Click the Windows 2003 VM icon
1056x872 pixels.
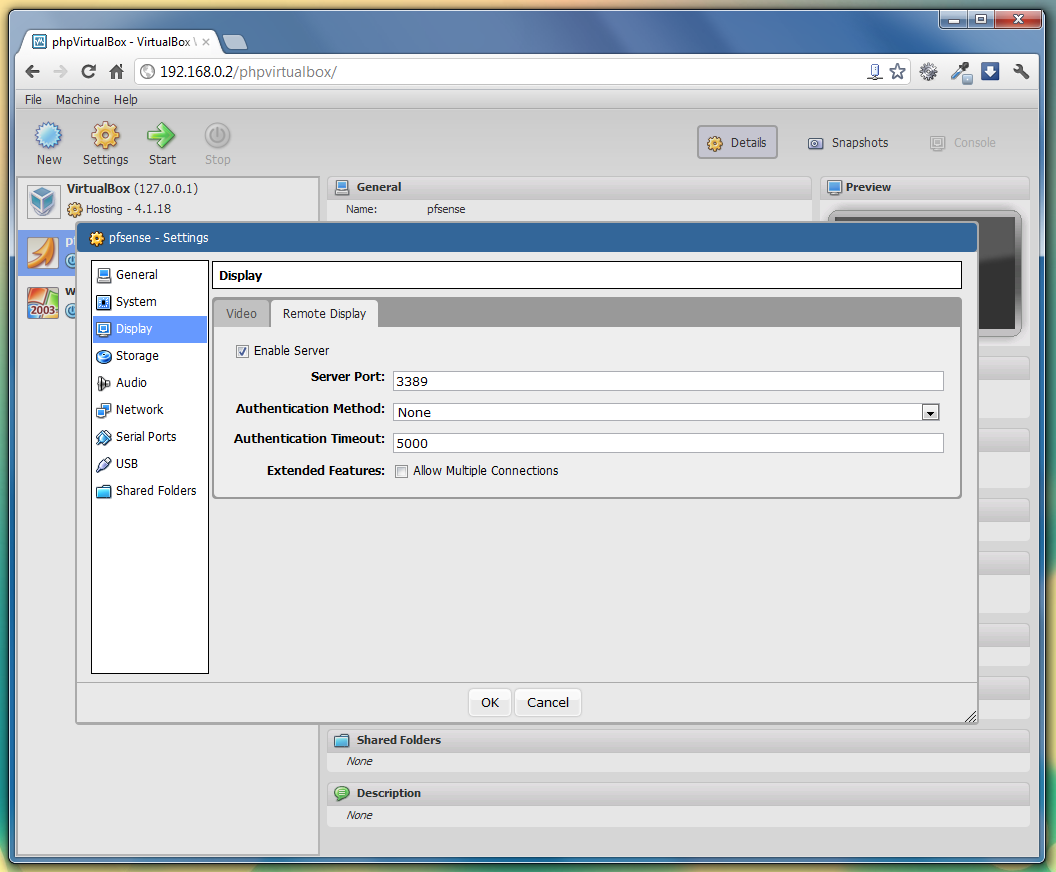(42, 302)
